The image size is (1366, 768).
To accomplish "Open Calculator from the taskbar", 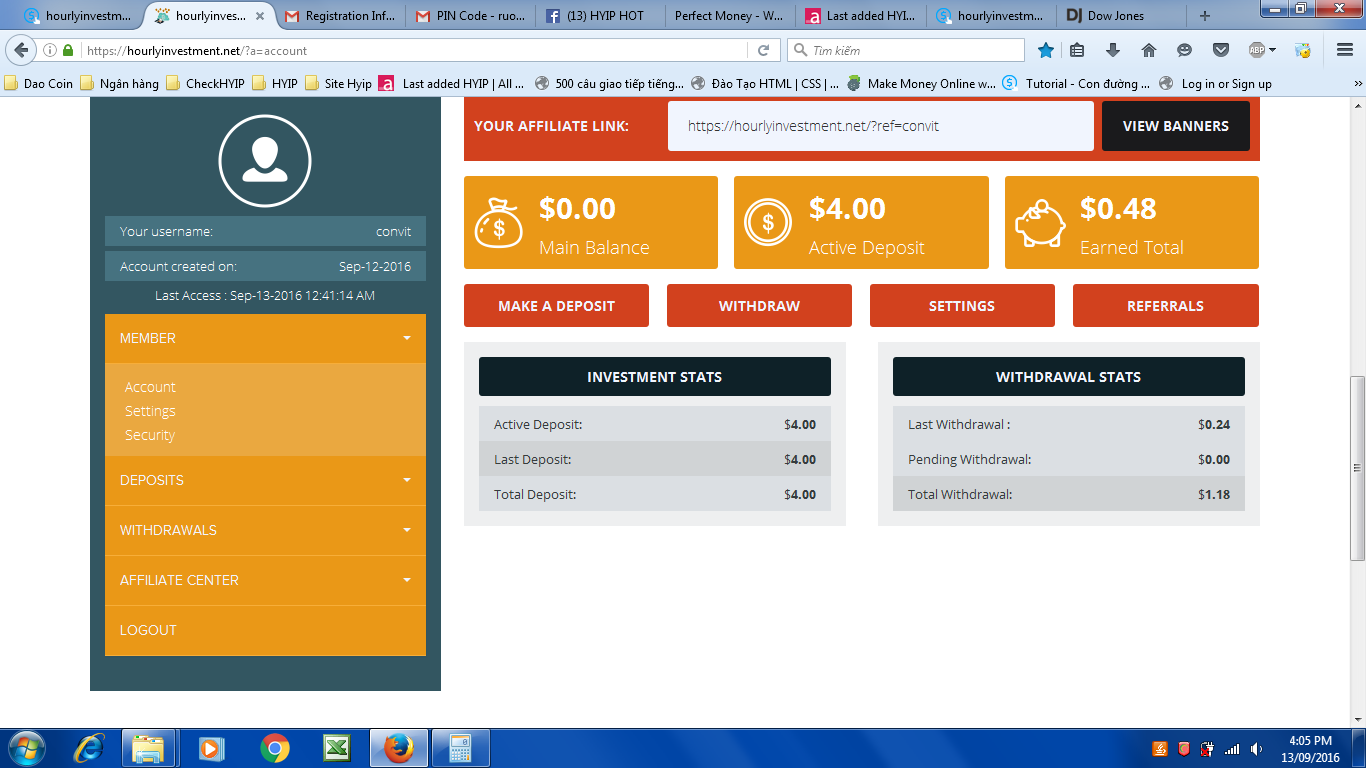I will click(461, 748).
